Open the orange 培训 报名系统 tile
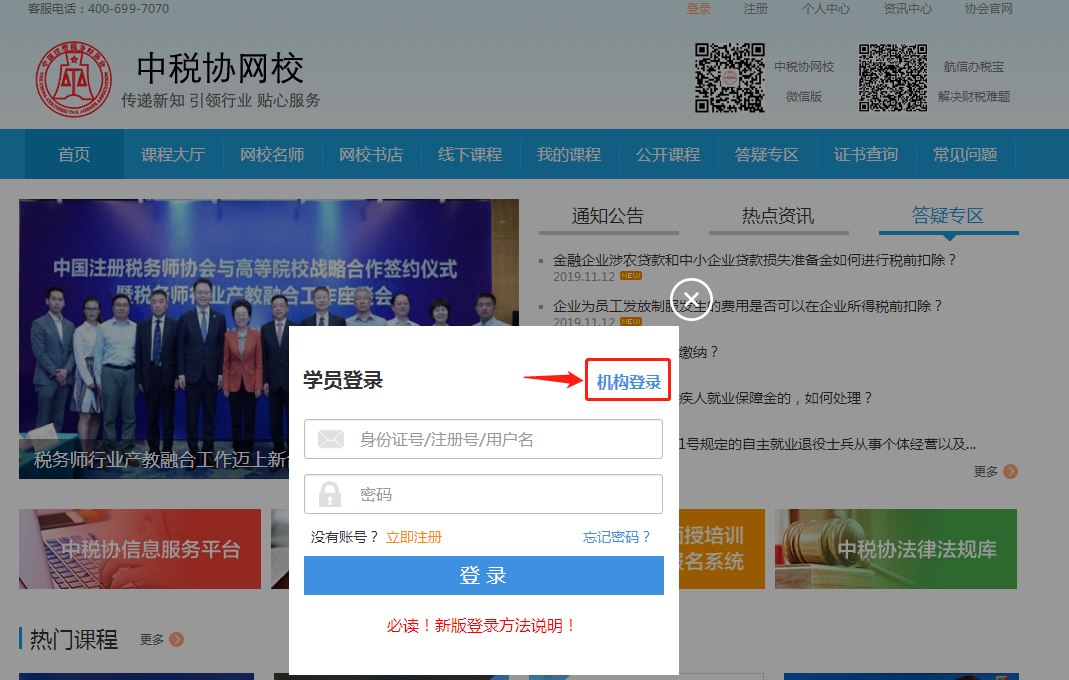The image size is (1069, 680). (x=721, y=549)
